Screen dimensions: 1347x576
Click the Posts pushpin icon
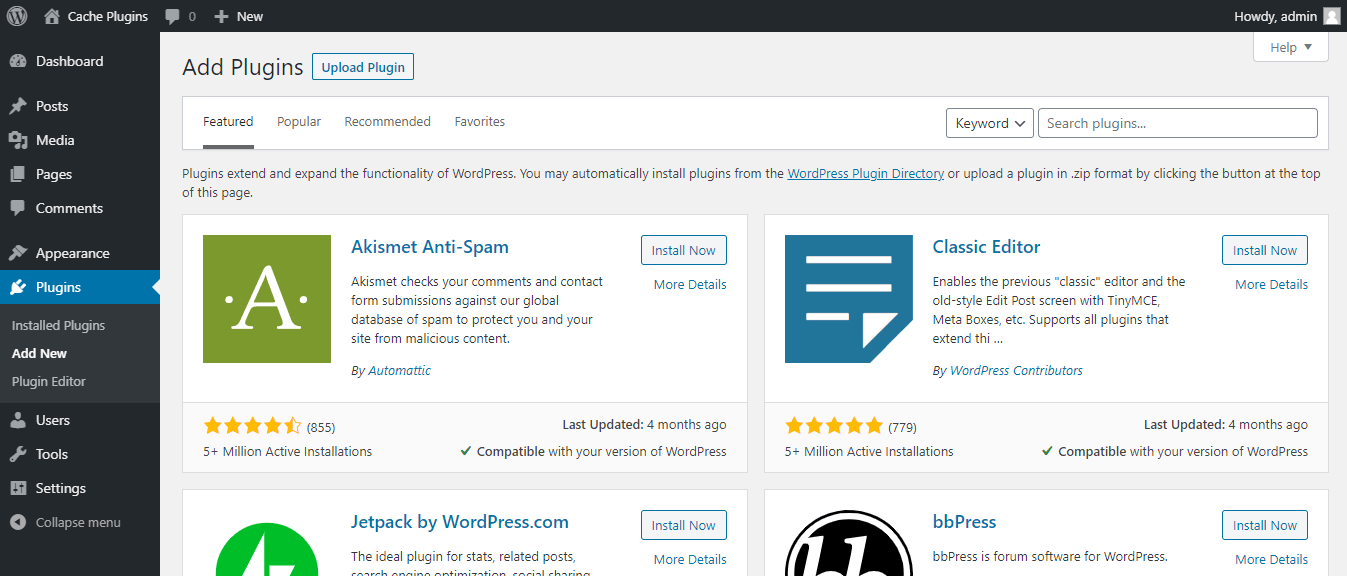coord(18,106)
